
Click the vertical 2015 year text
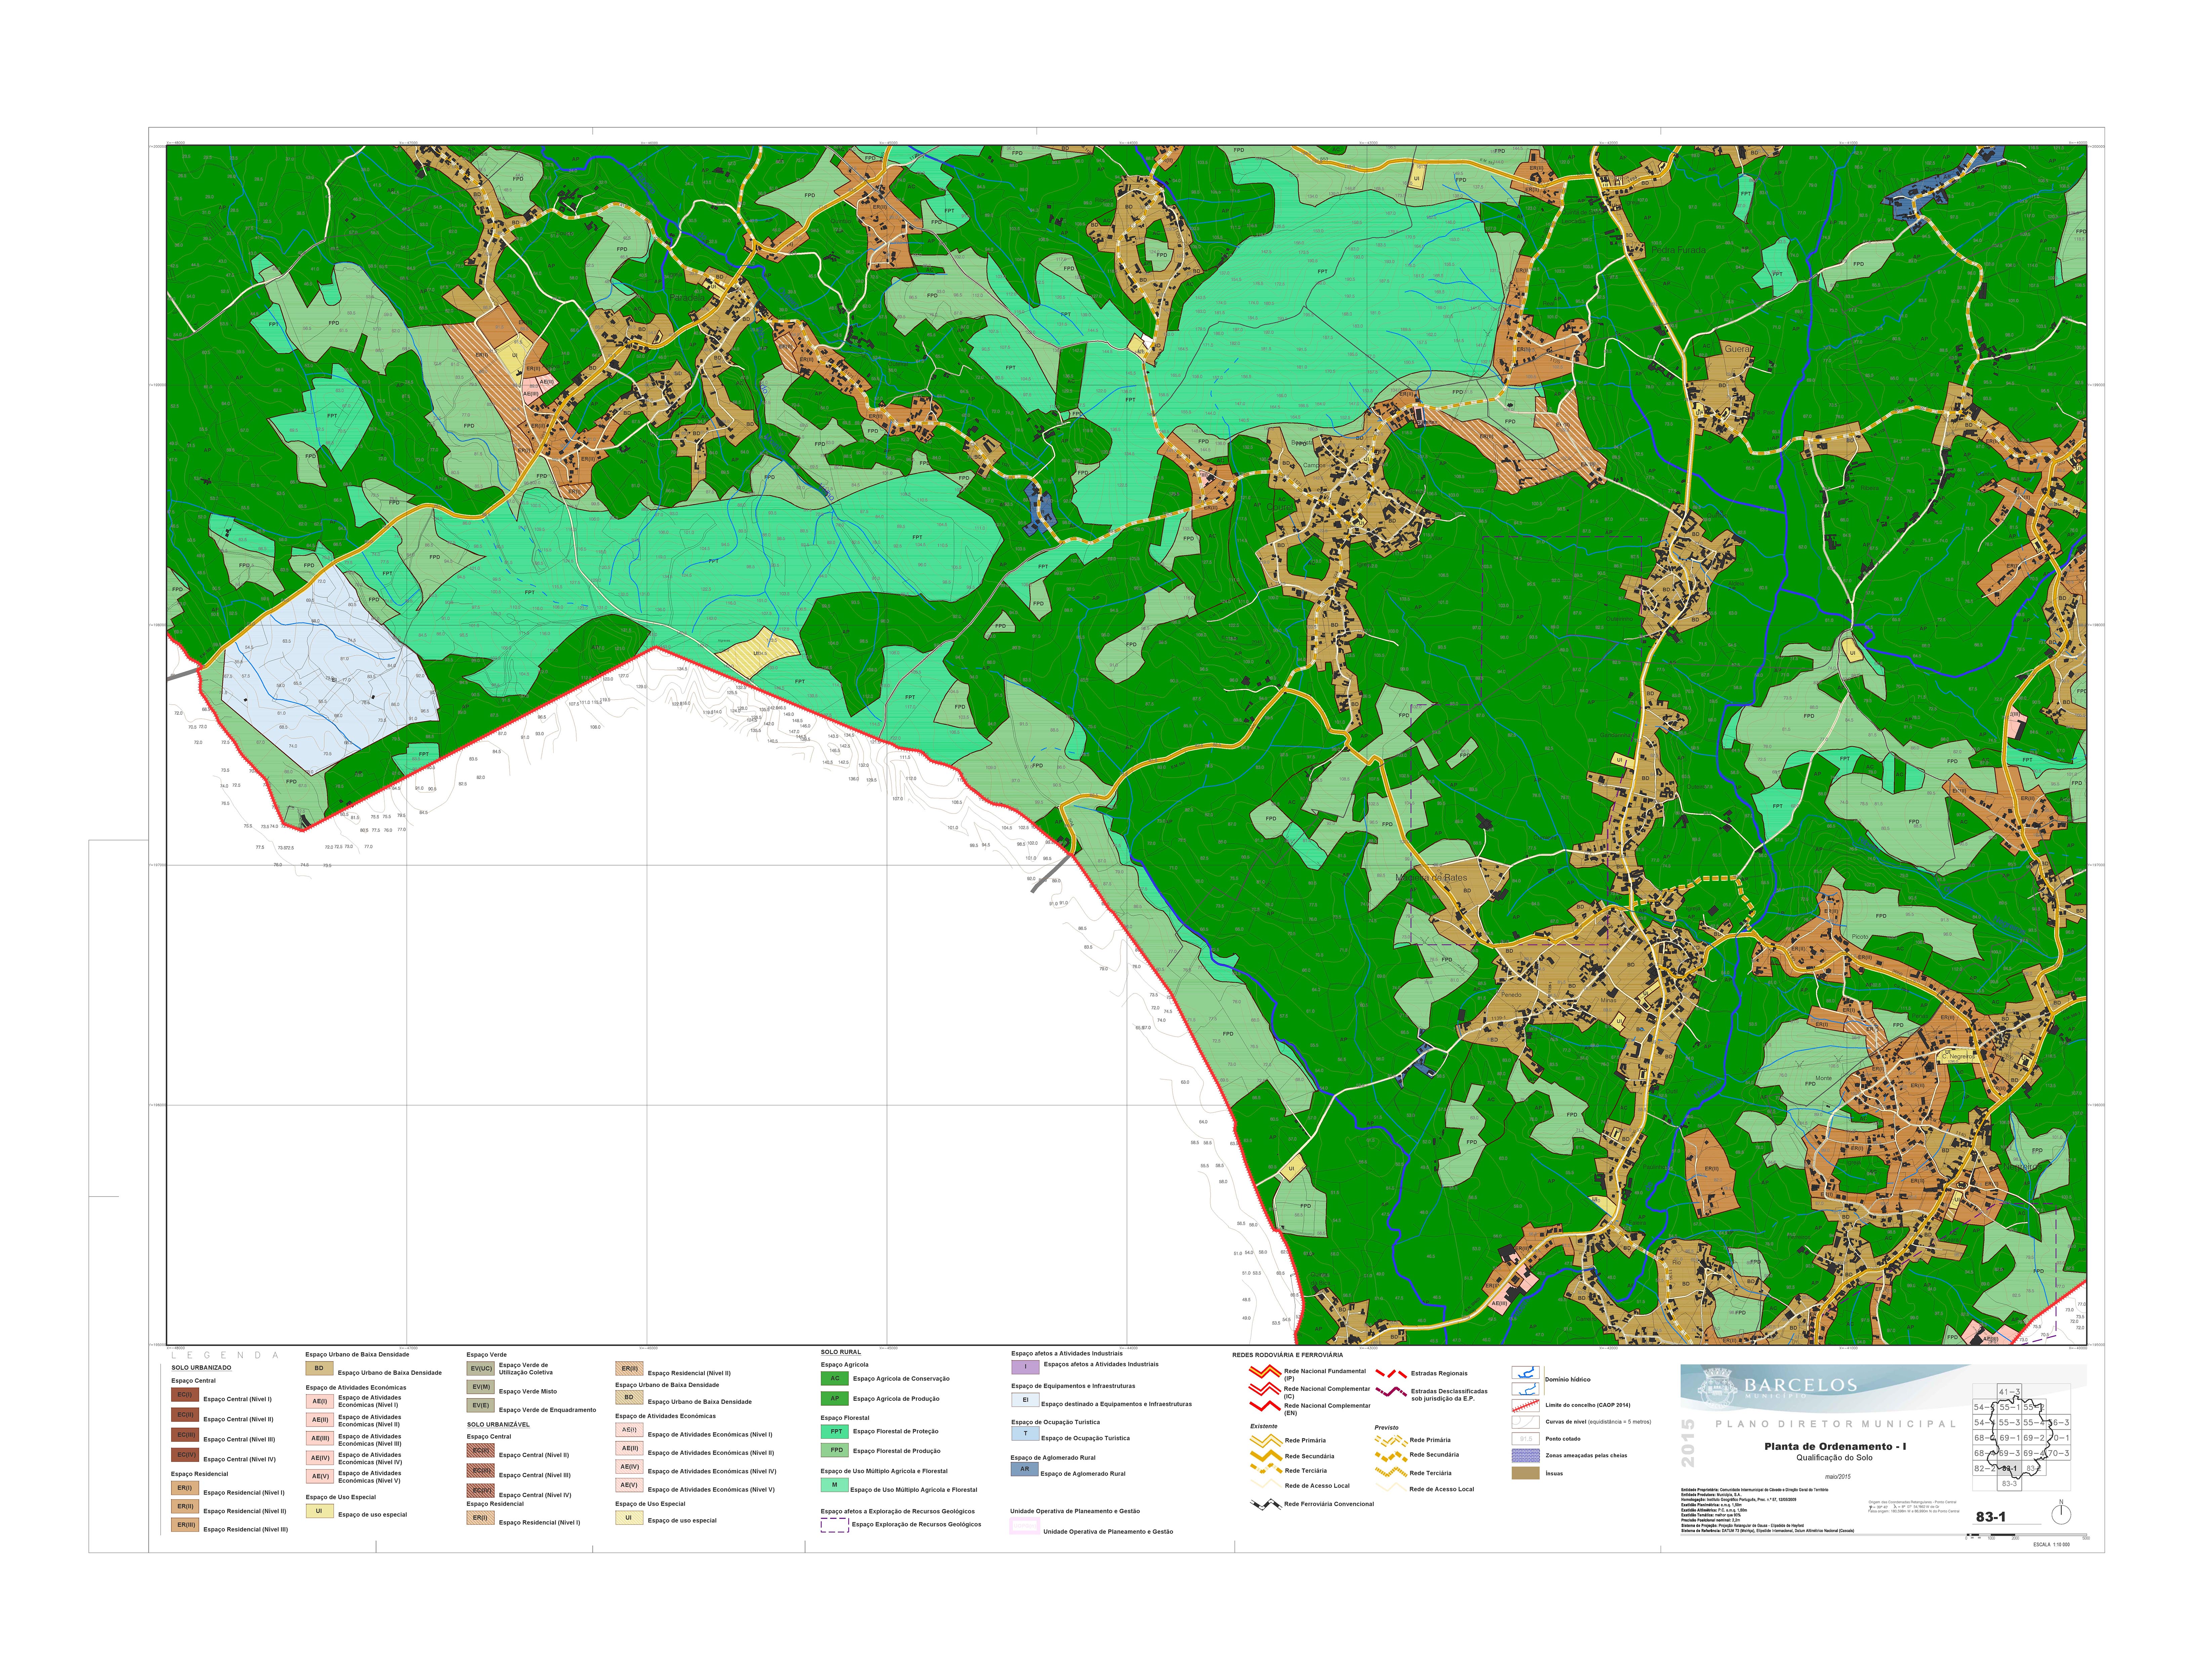pos(1688,1443)
